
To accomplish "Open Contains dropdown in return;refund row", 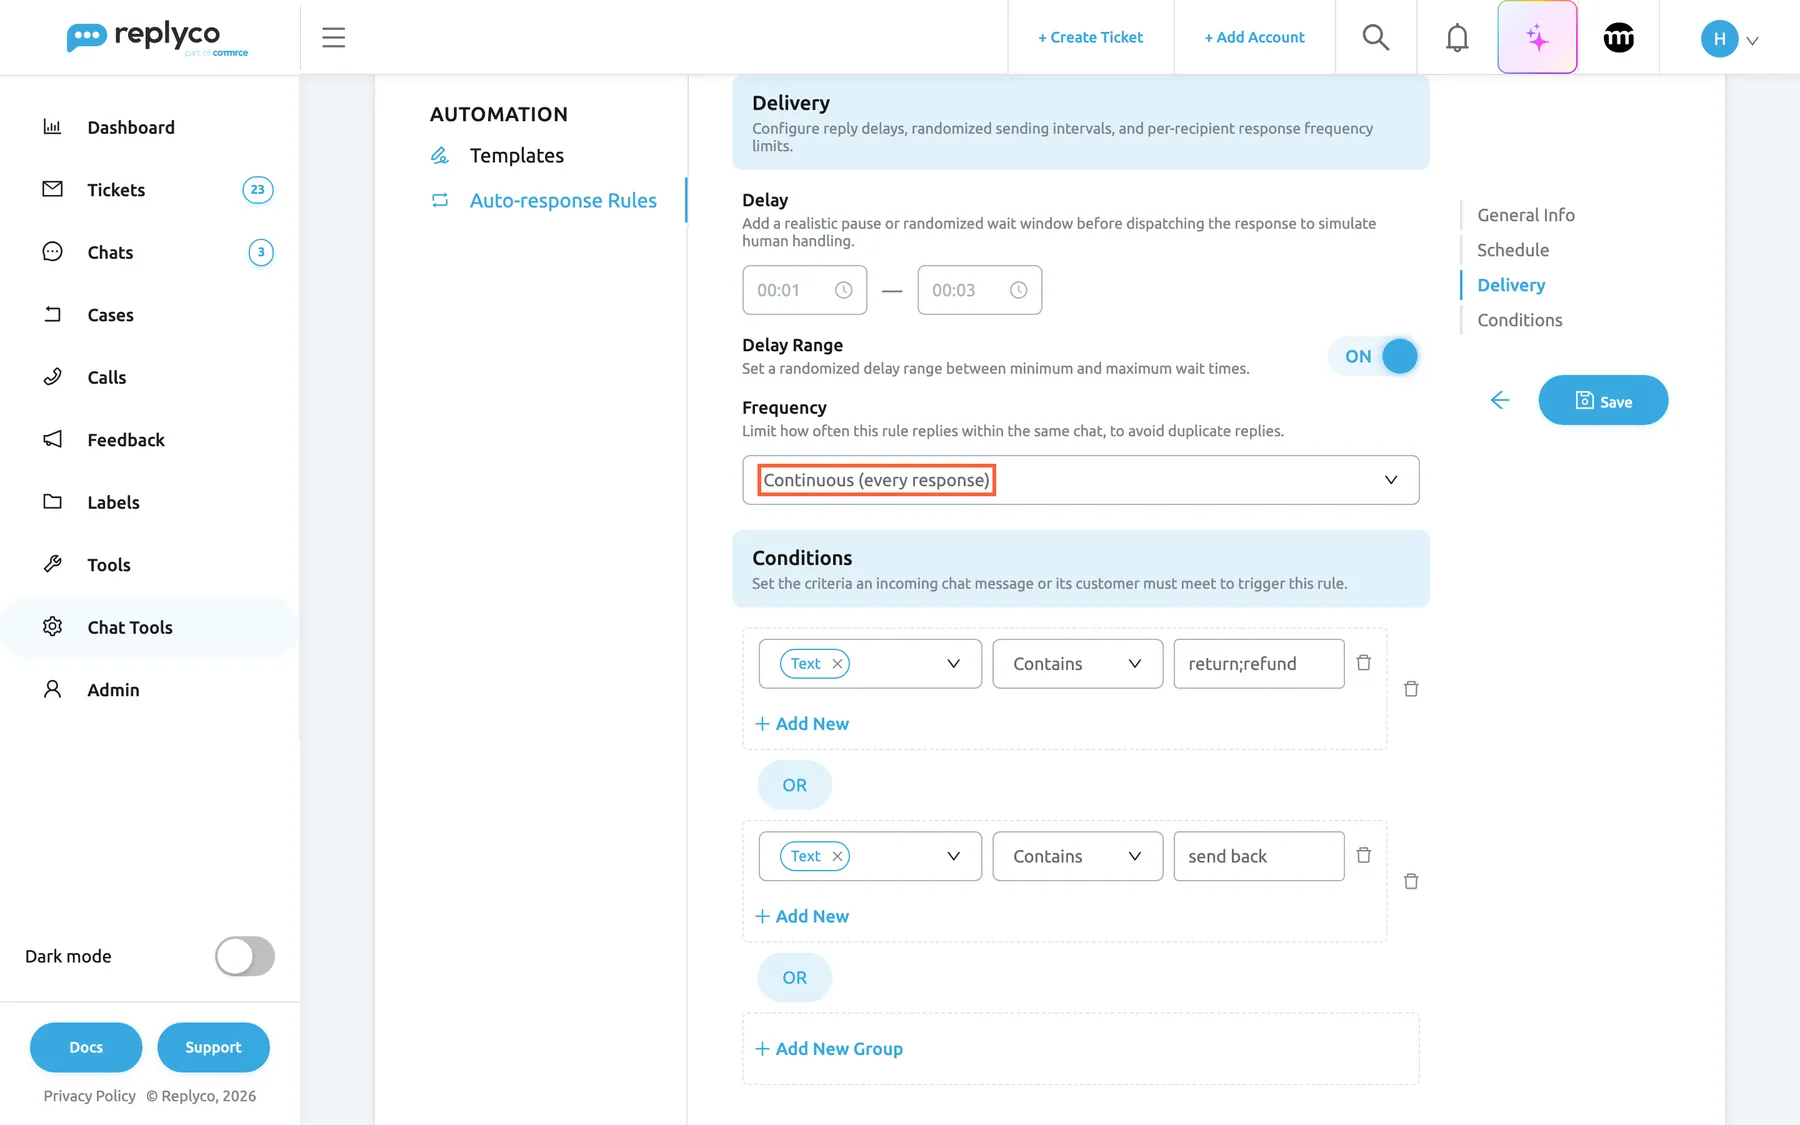I will [x=1077, y=664].
